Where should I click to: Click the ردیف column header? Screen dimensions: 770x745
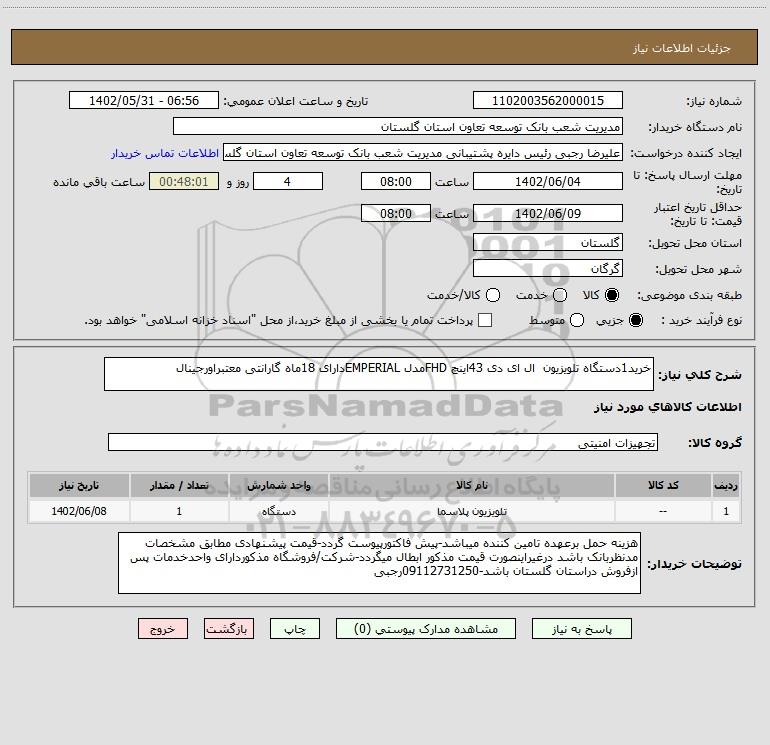pyautogui.click(x=726, y=485)
